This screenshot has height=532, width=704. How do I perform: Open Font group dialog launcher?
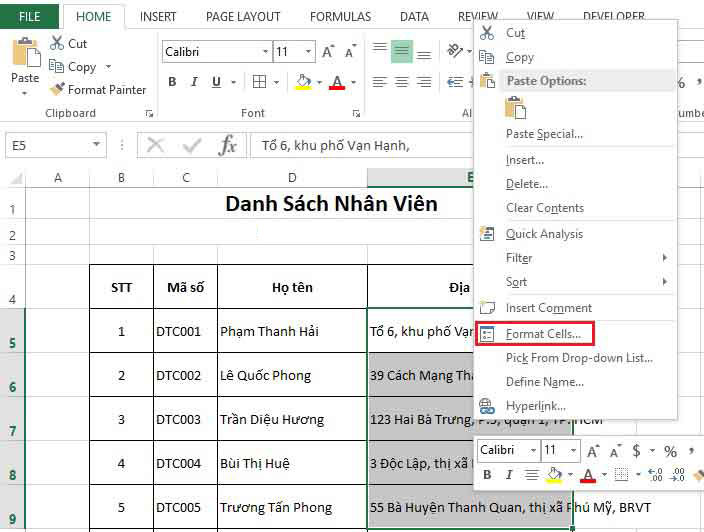coord(356,114)
